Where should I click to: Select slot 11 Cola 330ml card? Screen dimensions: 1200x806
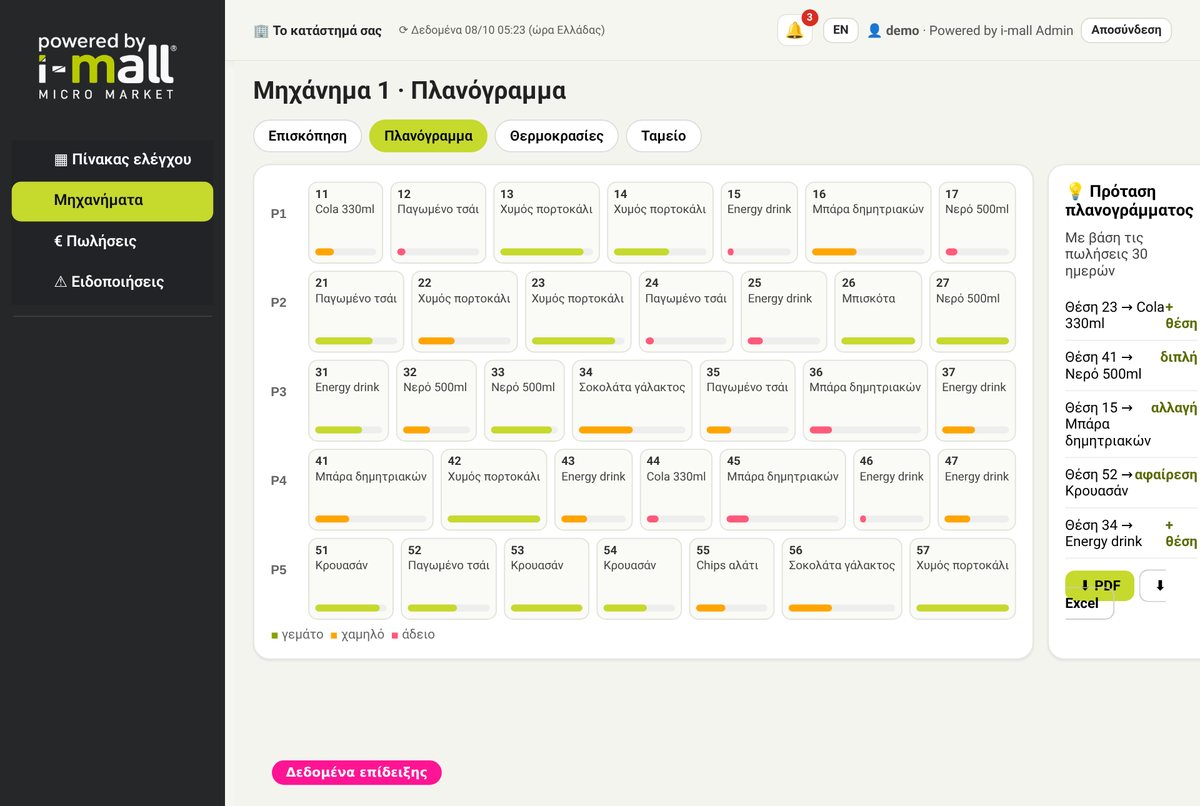click(346, 223)
